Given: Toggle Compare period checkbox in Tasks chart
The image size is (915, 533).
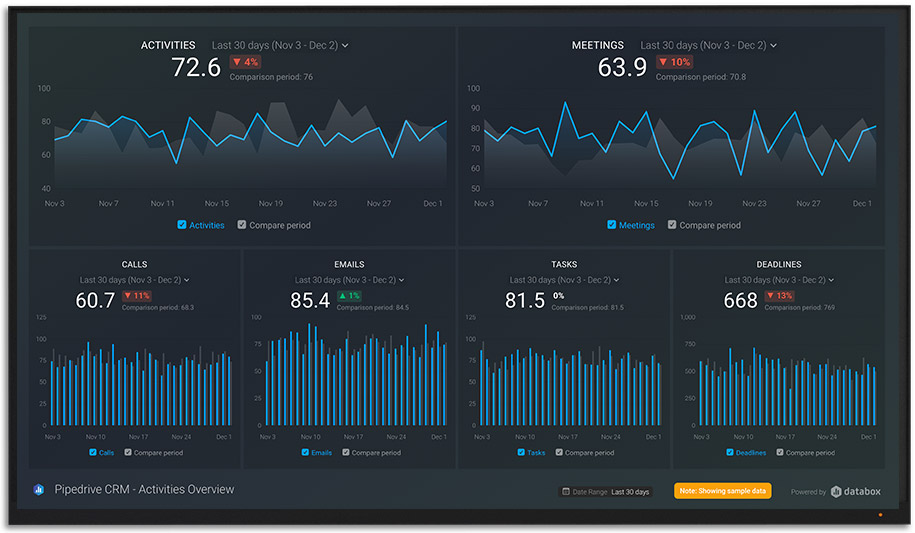Looking at the screenshot, I should pyautogui.click(x=559, y=452).
